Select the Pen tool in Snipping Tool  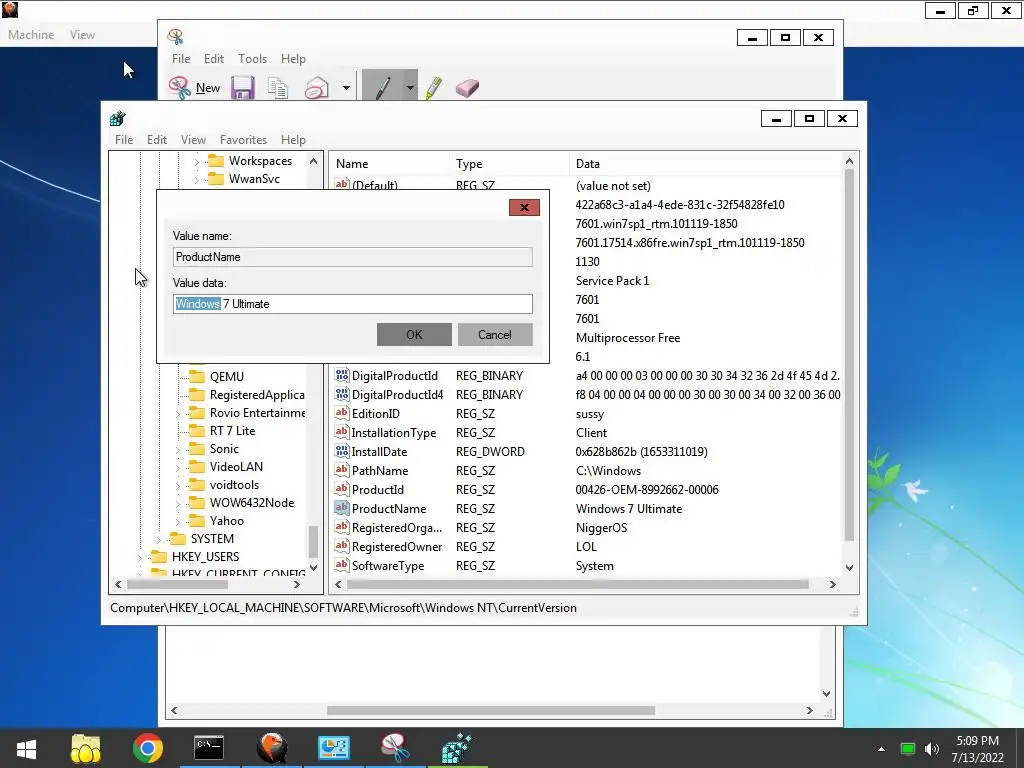pyautogui.click(x=383, y=88)
